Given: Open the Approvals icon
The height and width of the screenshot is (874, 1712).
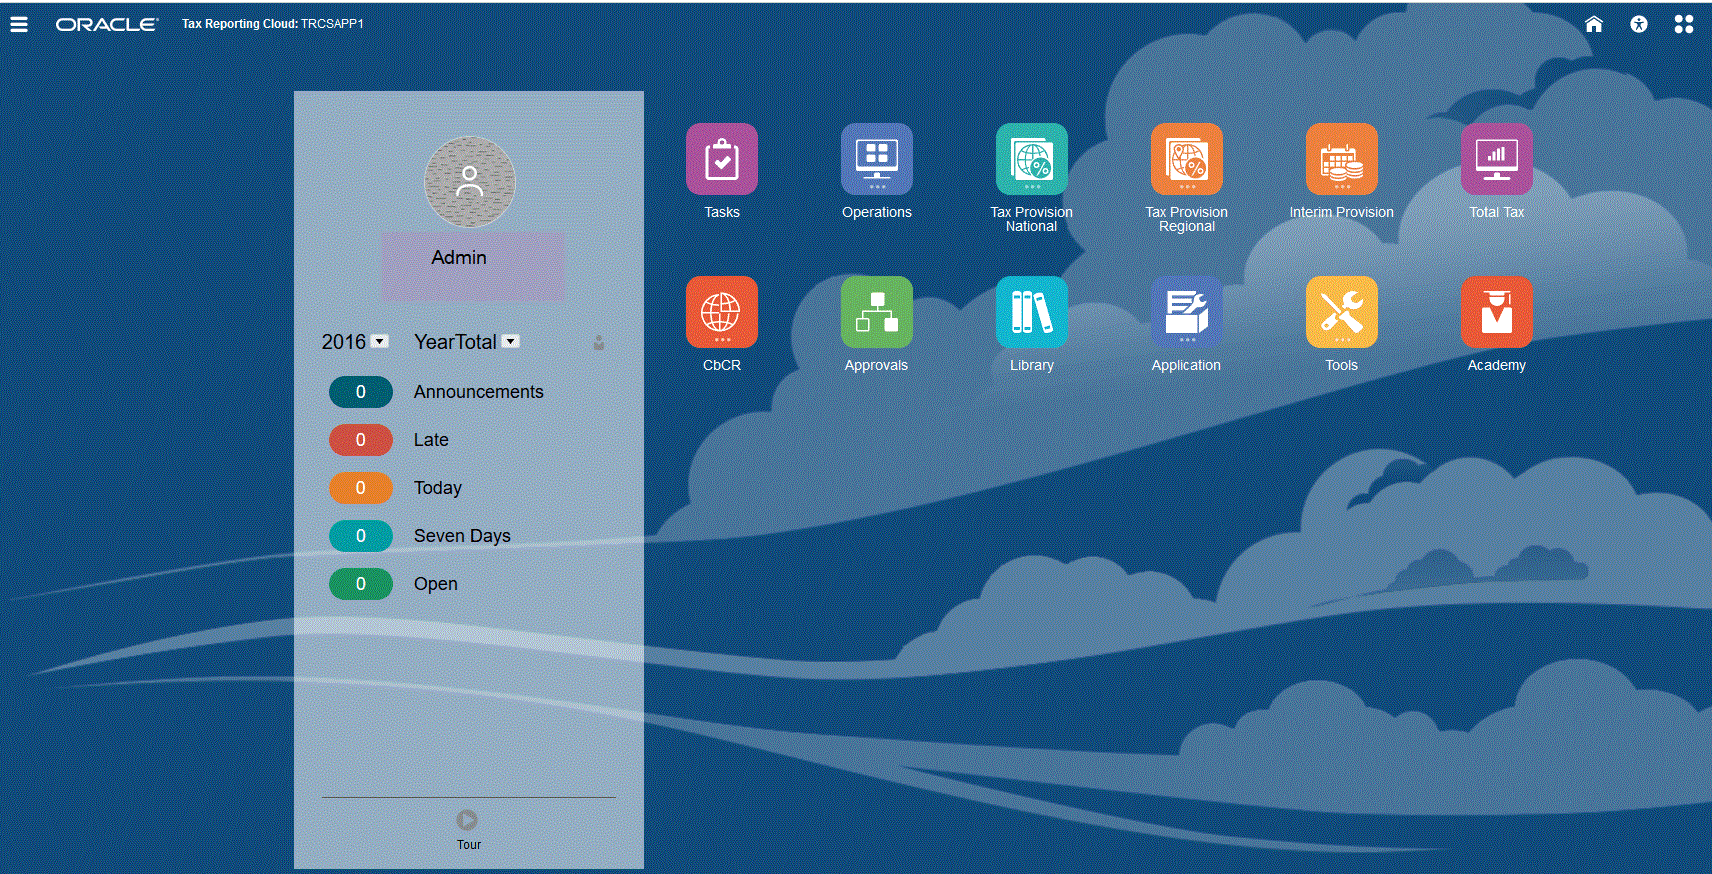Looking at the screenshot, I should tap(877, 312).
